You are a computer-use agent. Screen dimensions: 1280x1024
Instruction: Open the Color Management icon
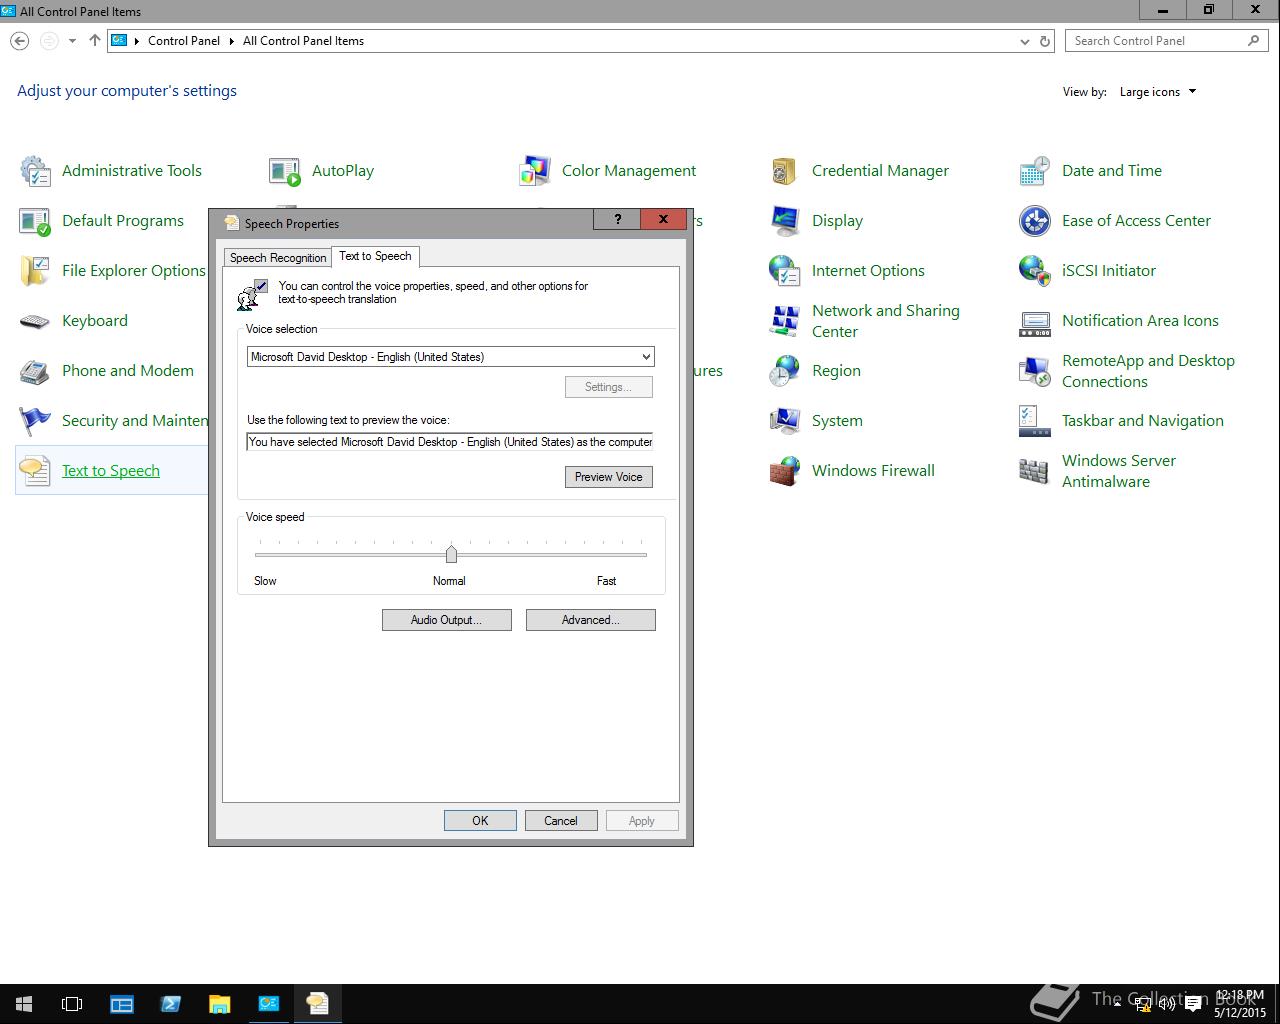pos(535,171)
